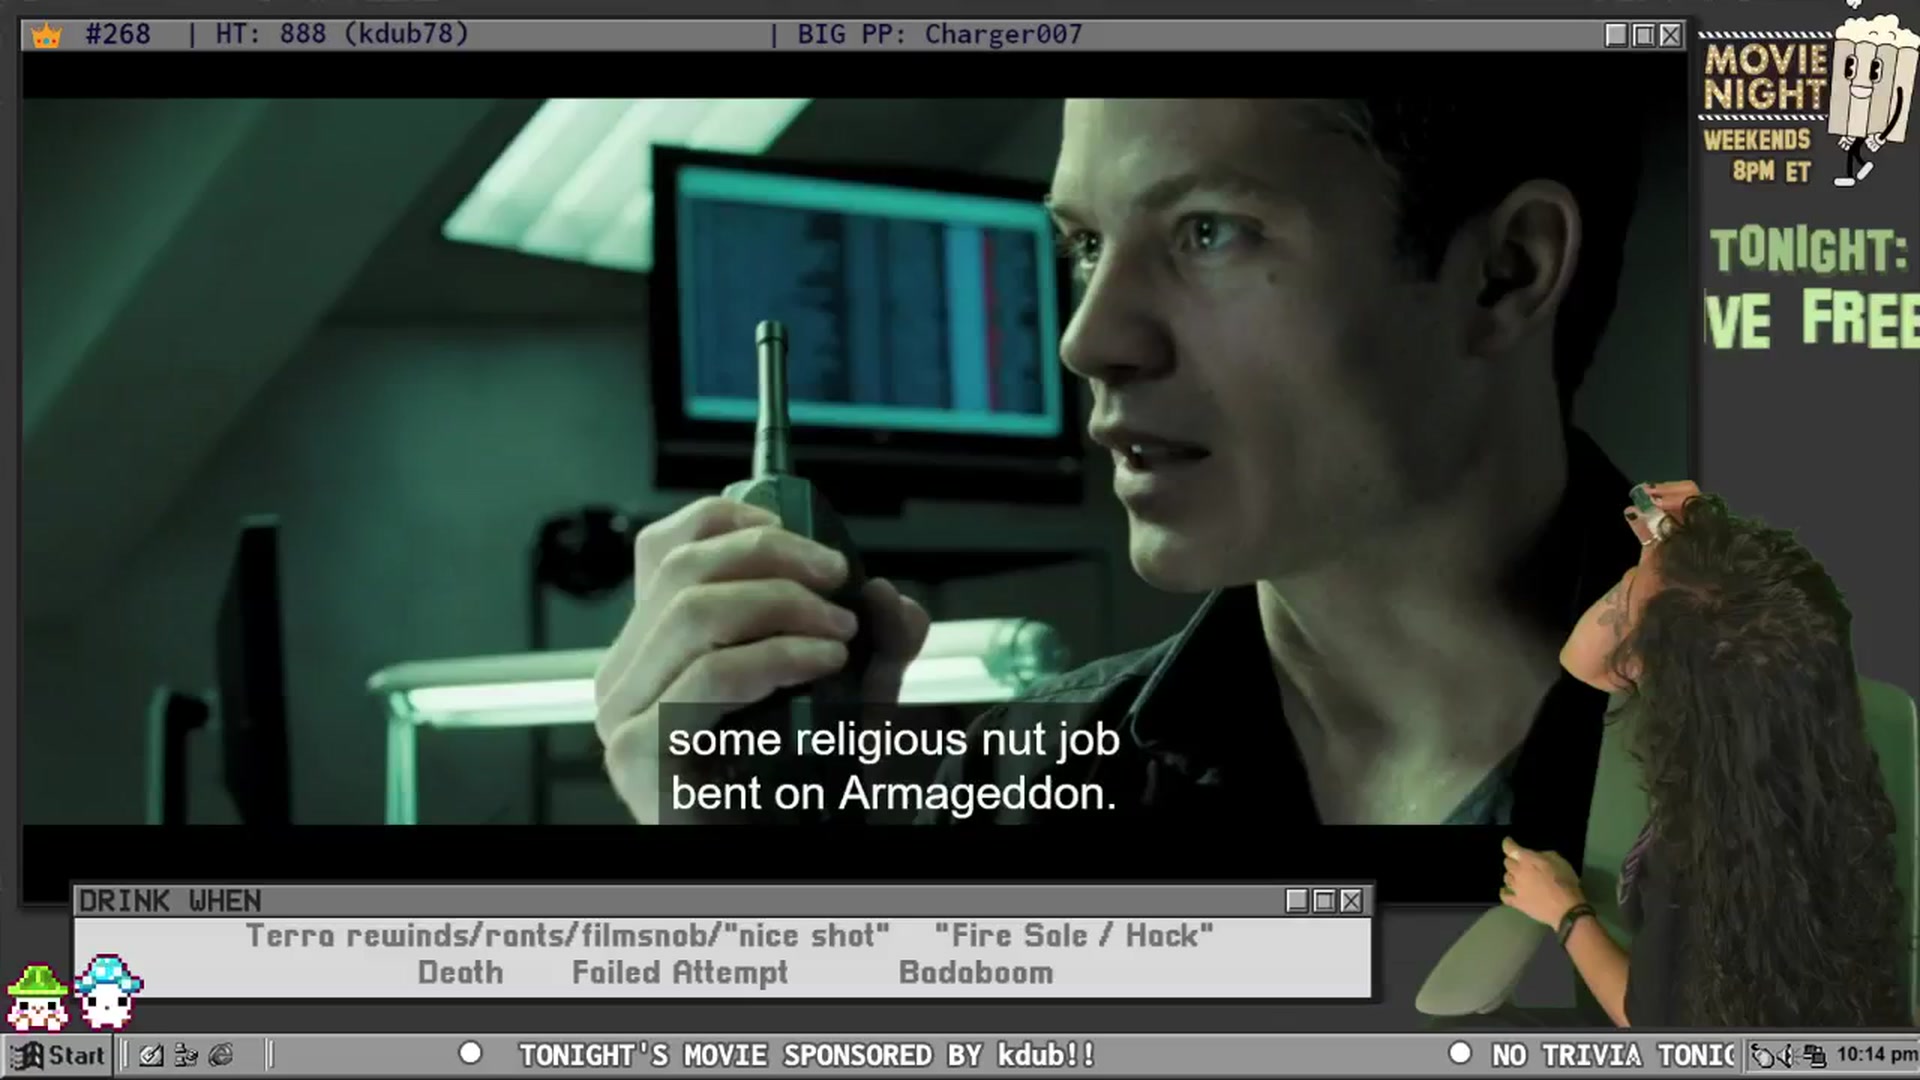This screenshot has height=1080, width=1920.
Task: Click the BIG PP: Charger007 title text
Action: coord(940,34)
